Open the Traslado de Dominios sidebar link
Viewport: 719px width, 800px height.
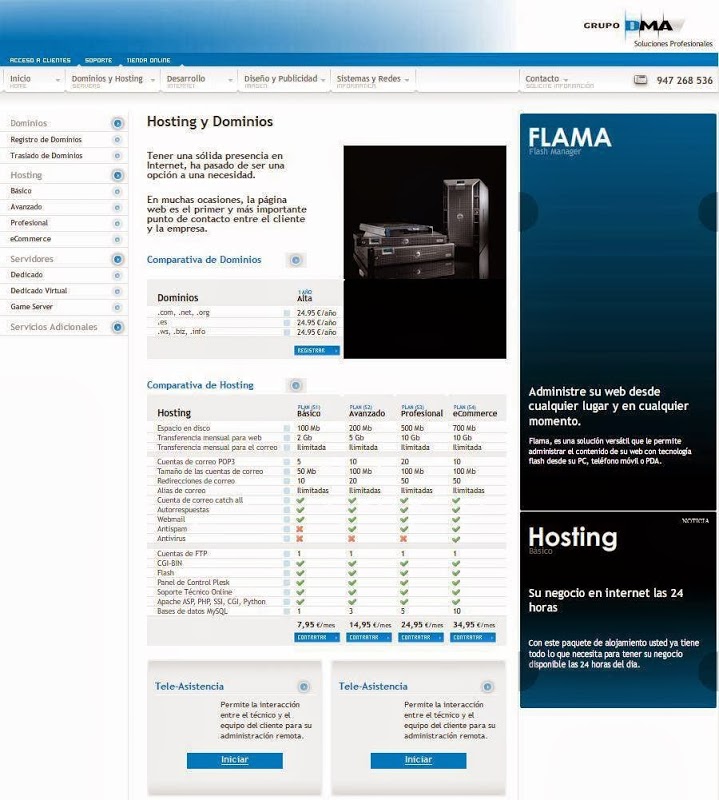[46, 156]
